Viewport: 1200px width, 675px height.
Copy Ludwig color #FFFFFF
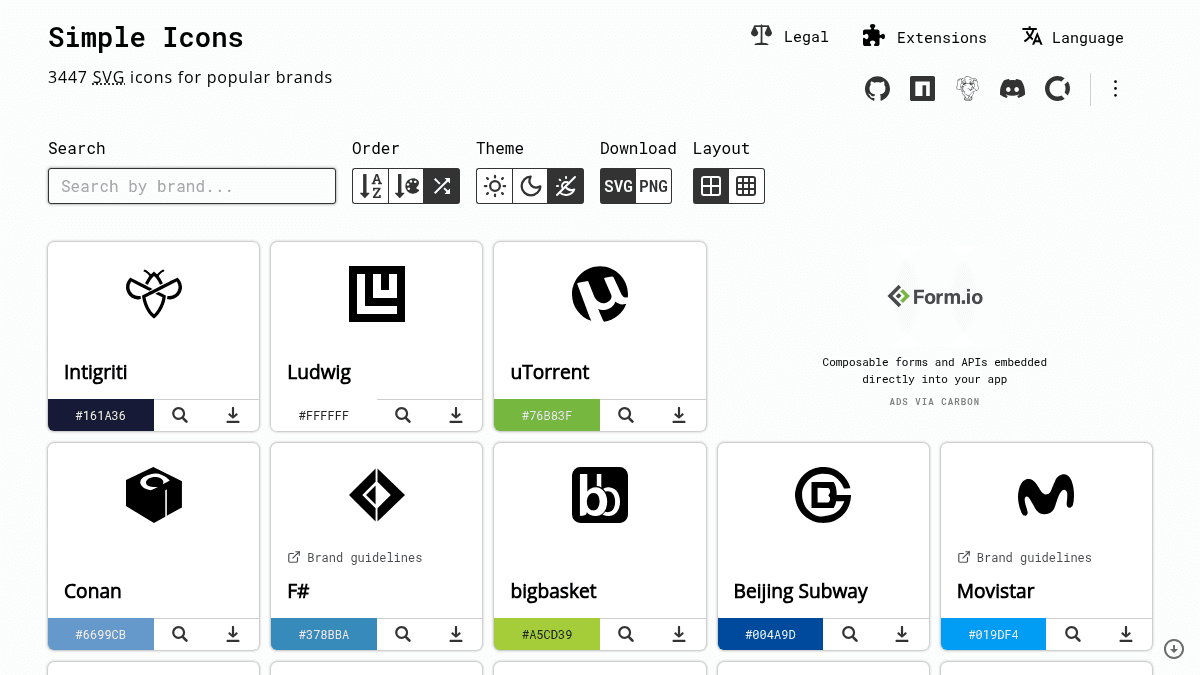click(324, 415)
